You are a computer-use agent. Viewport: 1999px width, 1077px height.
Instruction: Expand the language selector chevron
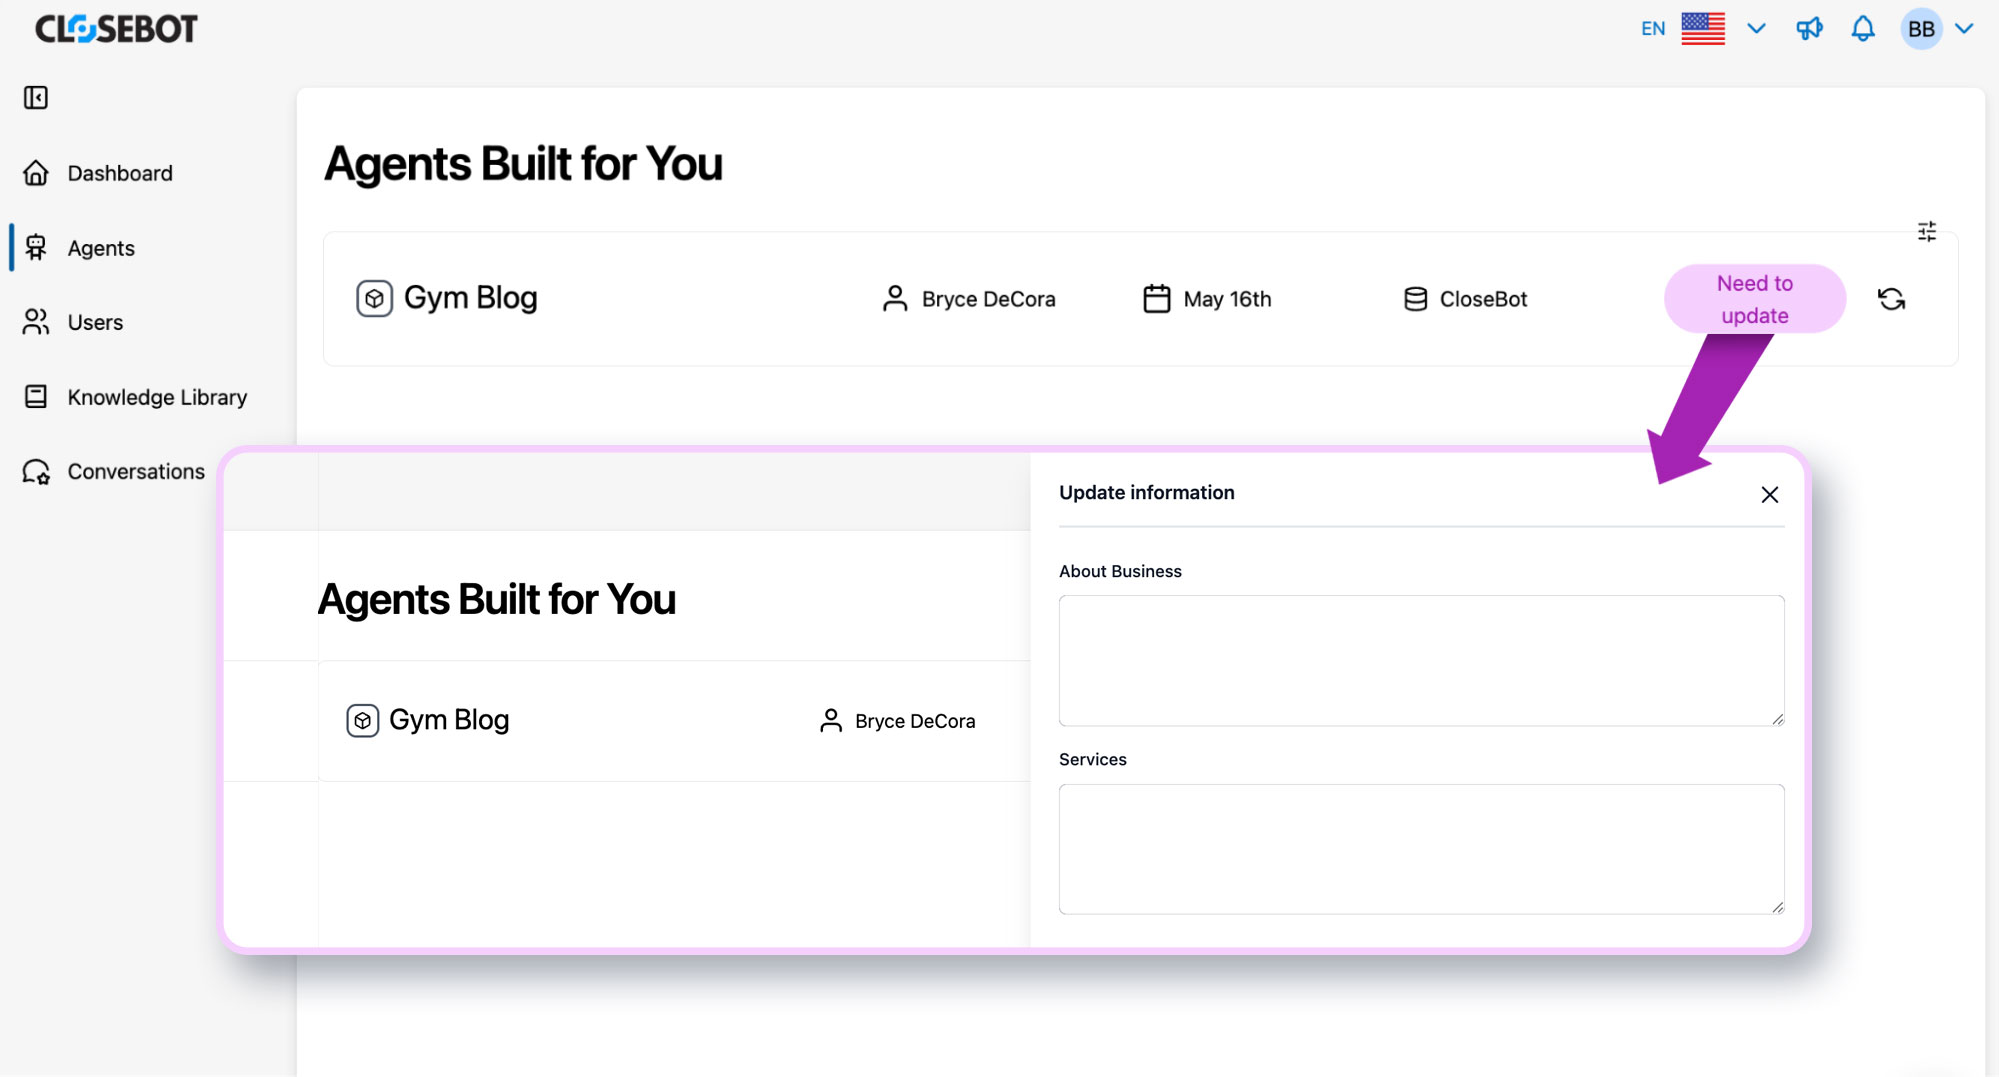[x=1756, y=29]
